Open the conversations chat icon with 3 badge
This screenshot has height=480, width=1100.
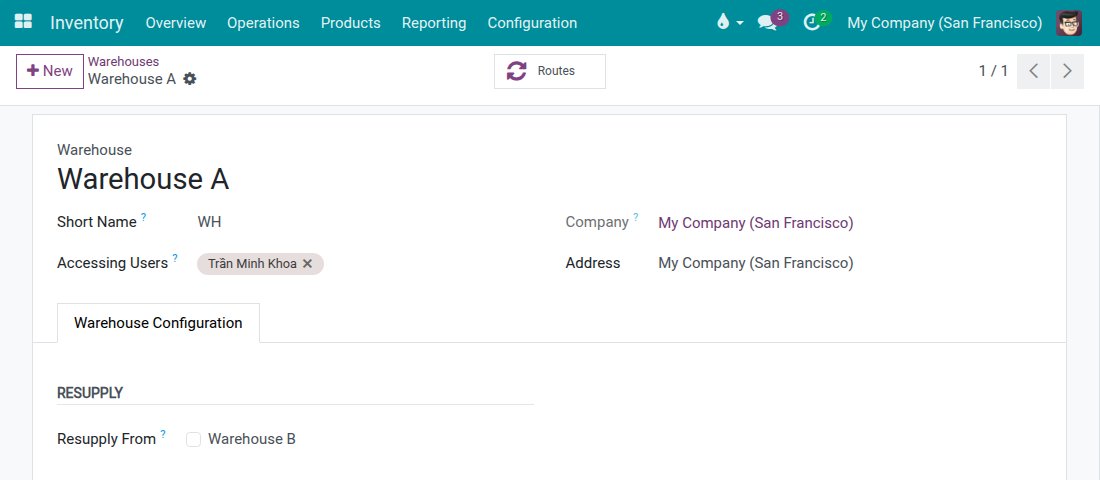tap(767, 23)
